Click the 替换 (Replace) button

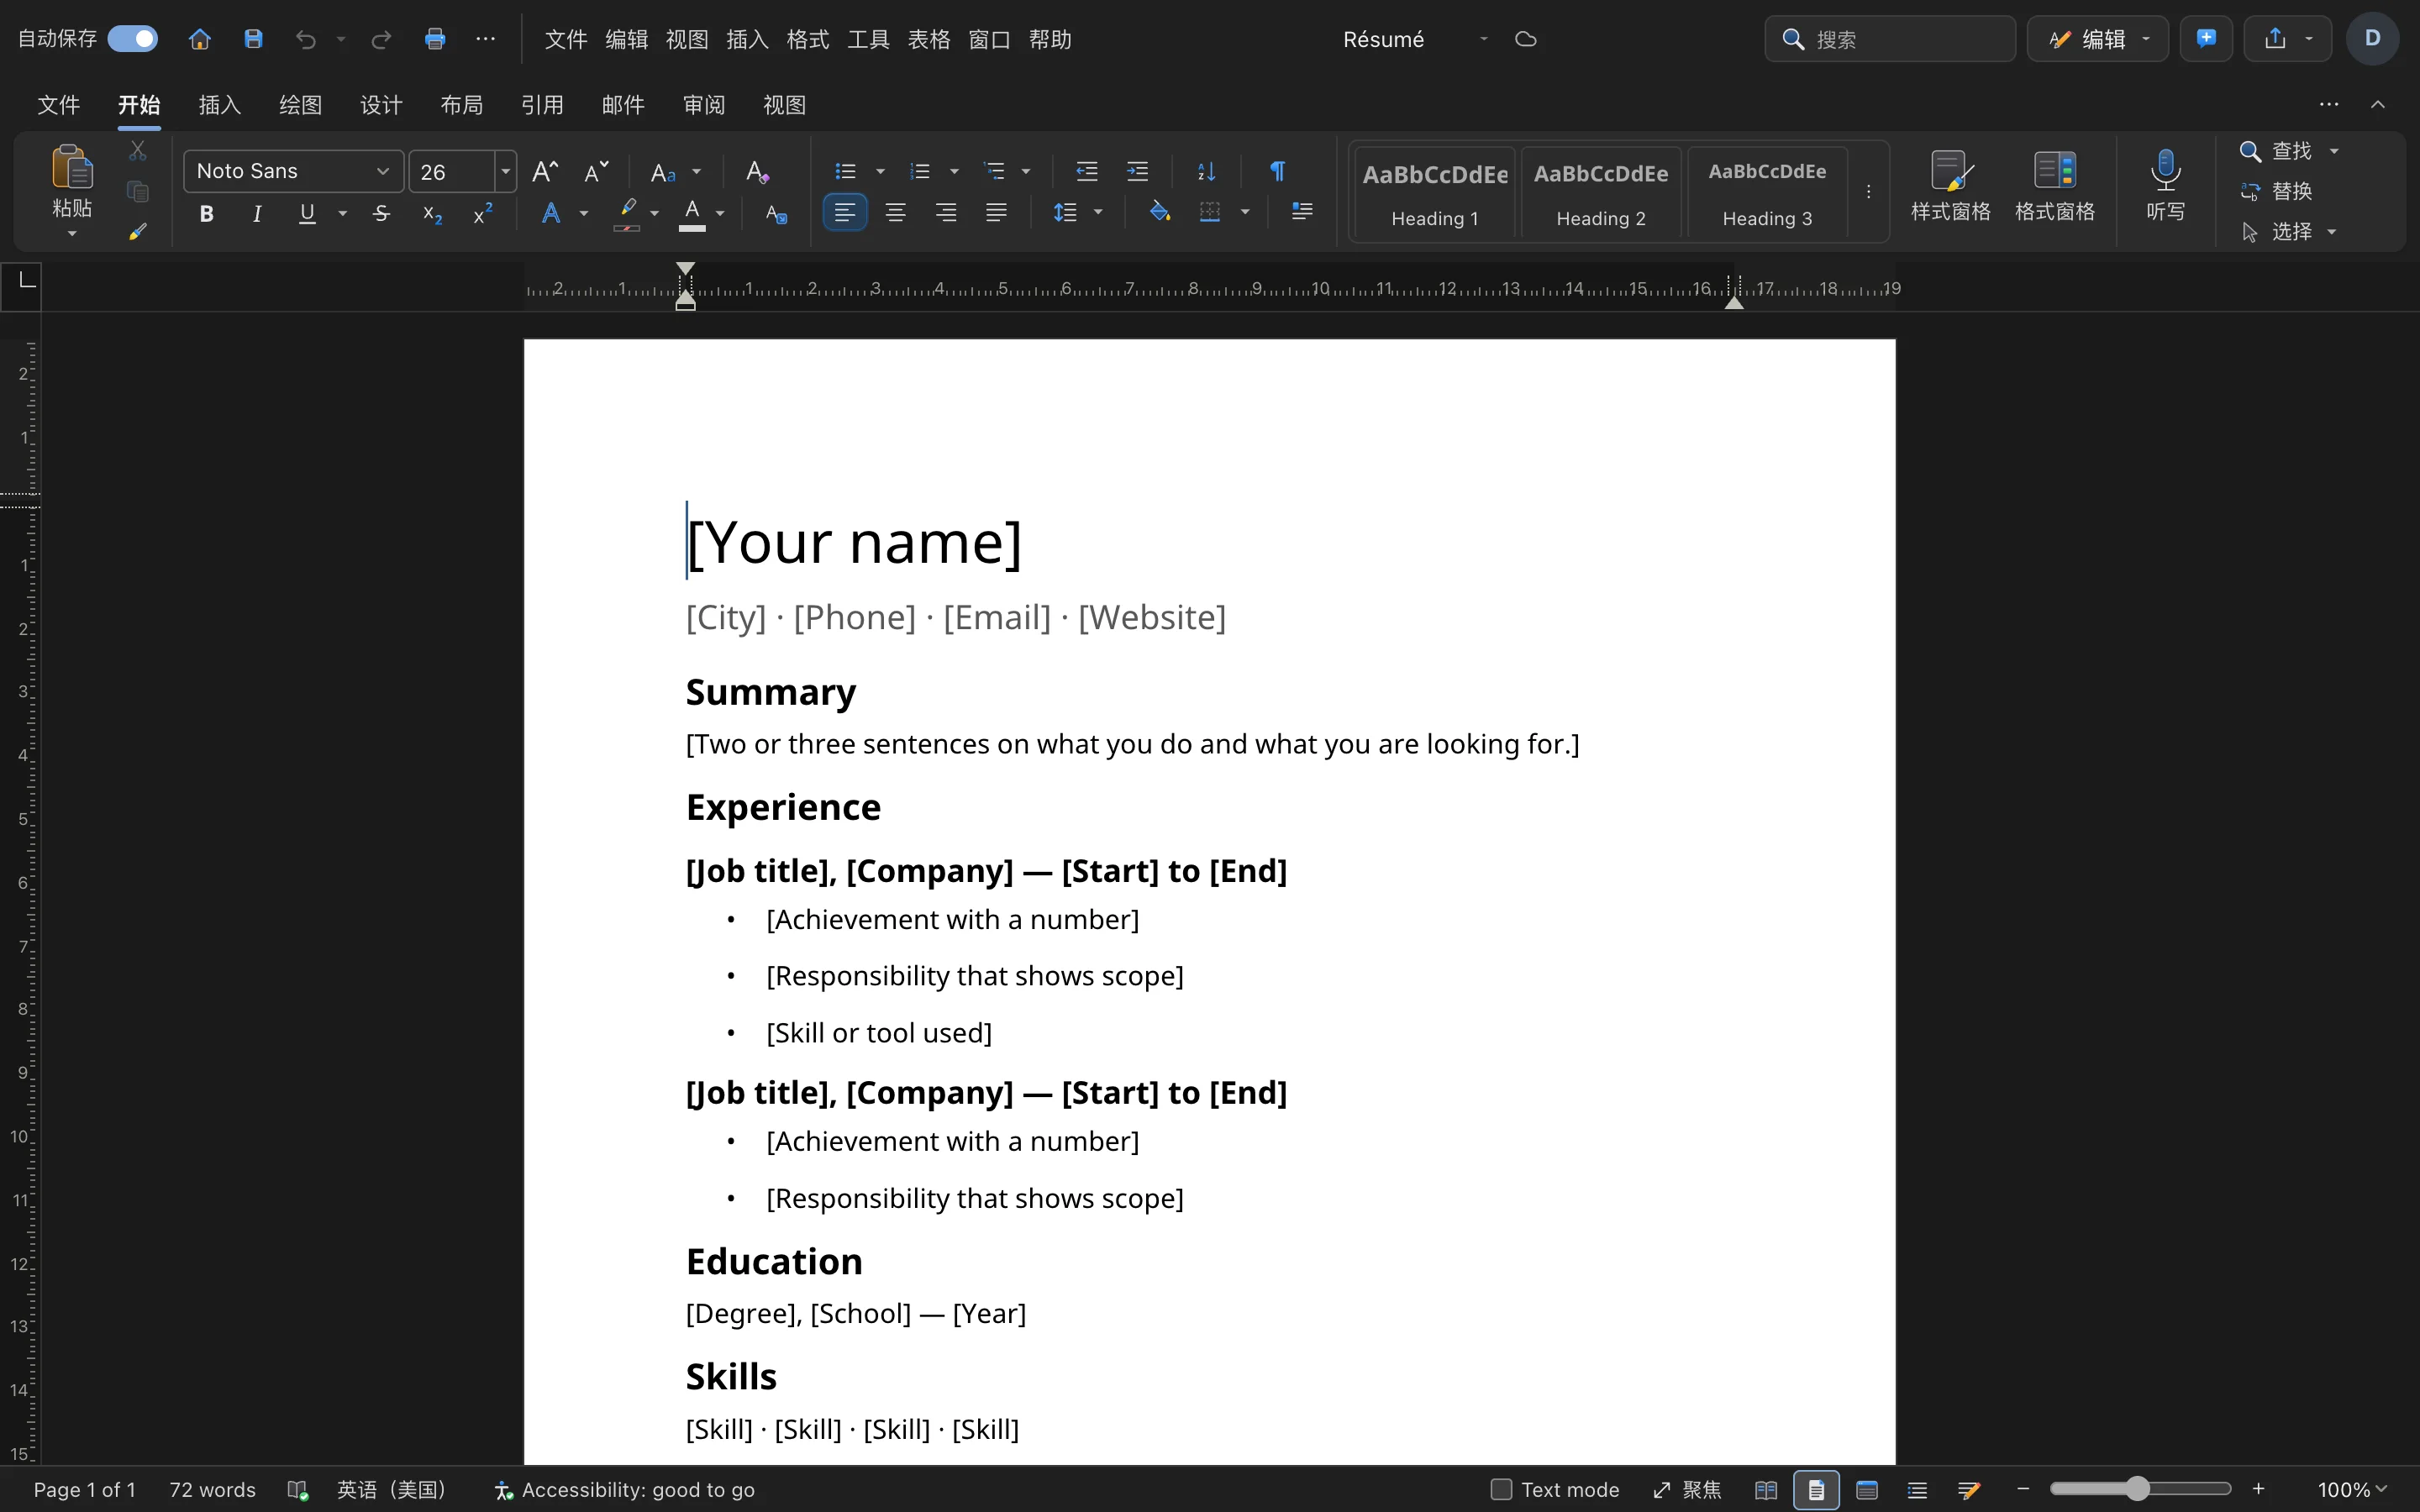tap(2277, 191)
